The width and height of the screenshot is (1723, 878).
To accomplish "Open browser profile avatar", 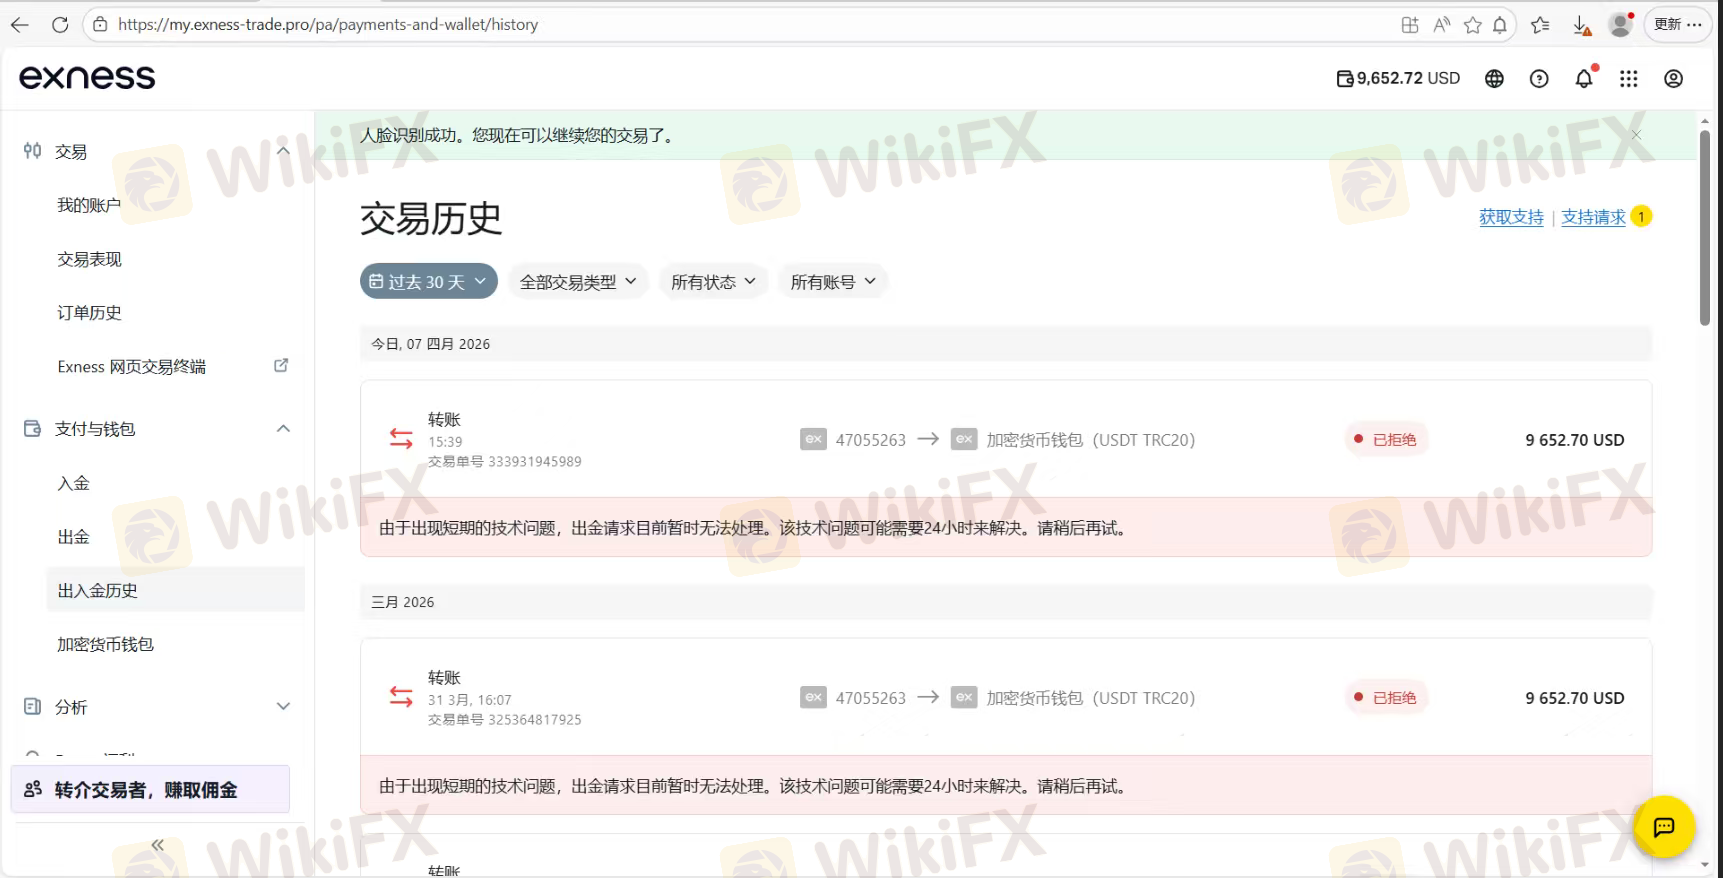I will (x=1620, y=25).
